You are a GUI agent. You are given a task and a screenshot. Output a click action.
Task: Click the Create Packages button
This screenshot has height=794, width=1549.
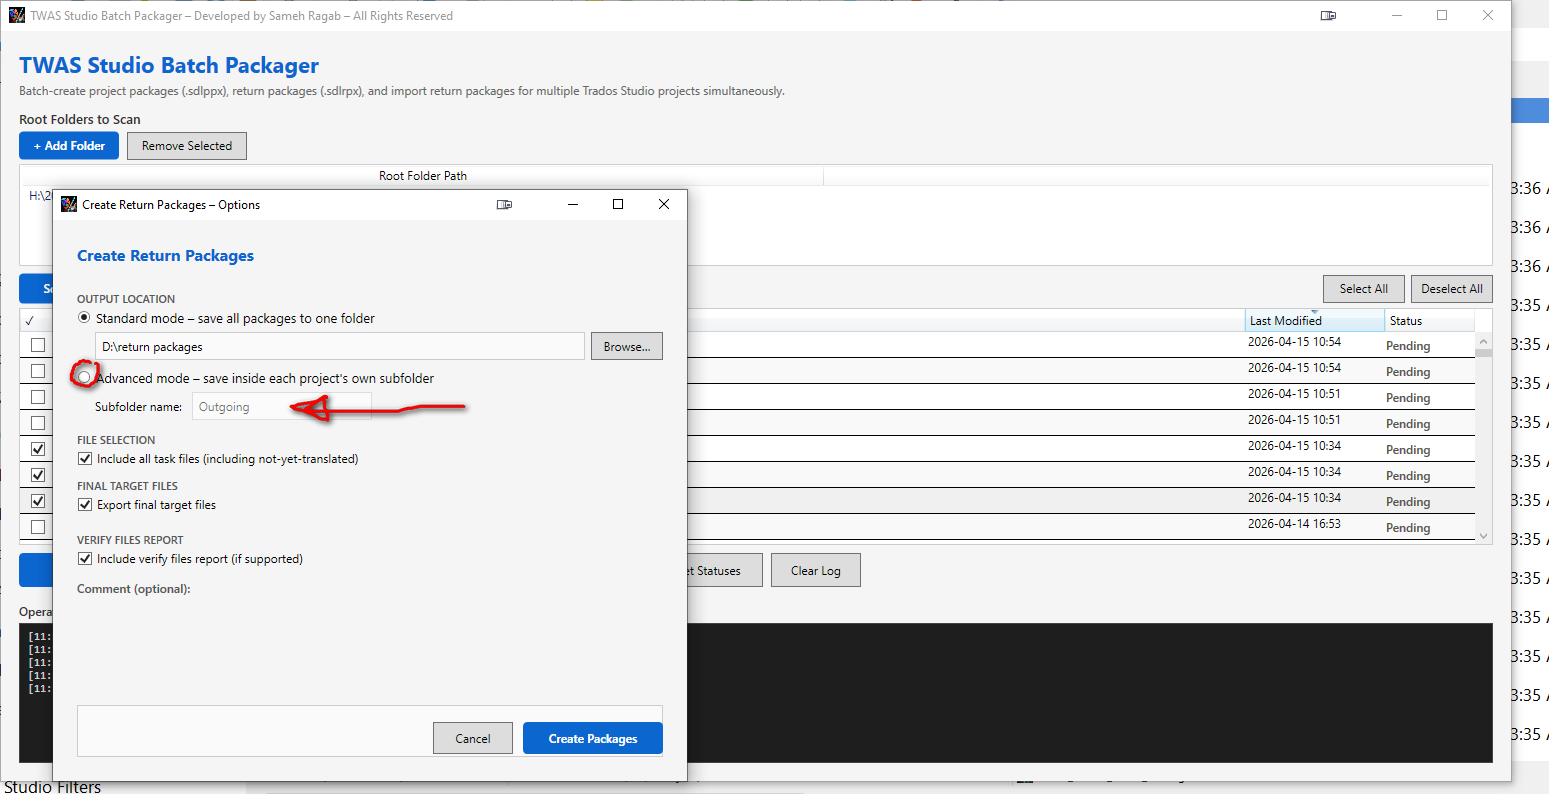point(592,738)
